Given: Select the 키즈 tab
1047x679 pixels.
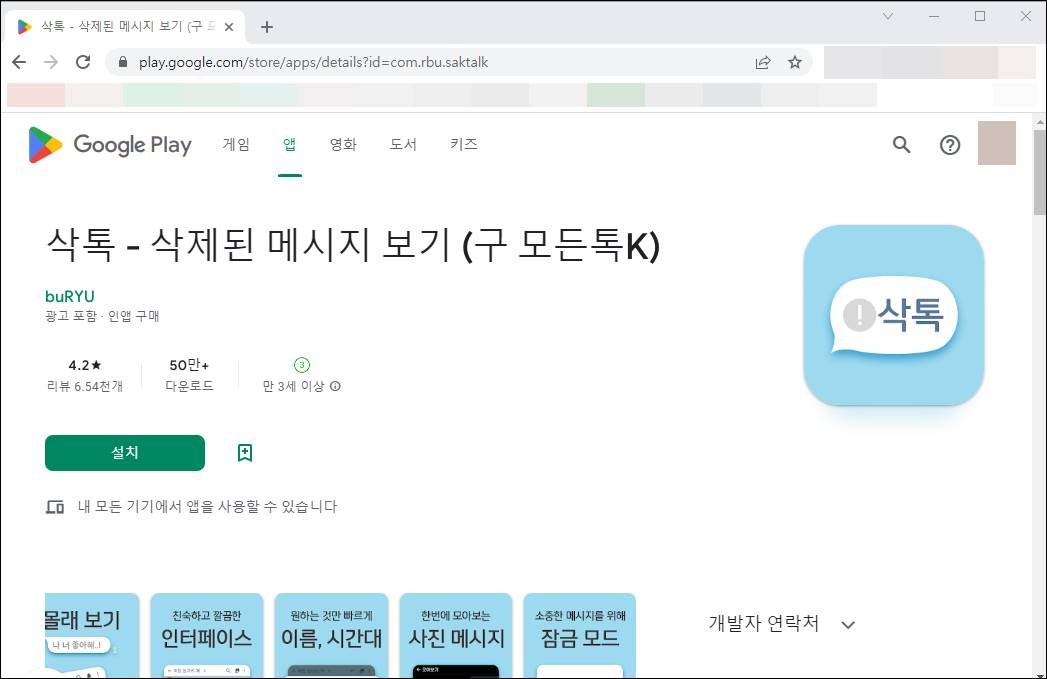Looking at the screenshot, I should (463, 144).
